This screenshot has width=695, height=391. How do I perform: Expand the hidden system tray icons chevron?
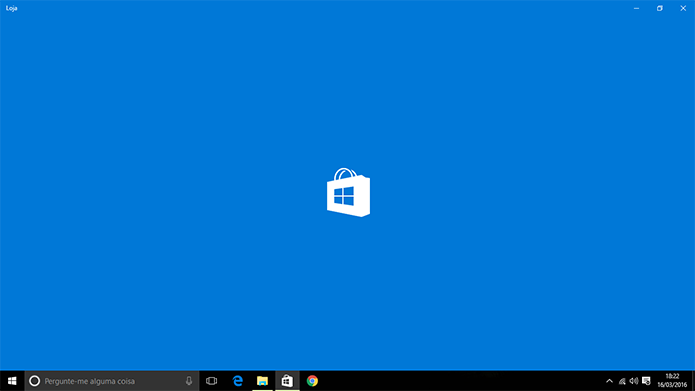tap(609, 381)
